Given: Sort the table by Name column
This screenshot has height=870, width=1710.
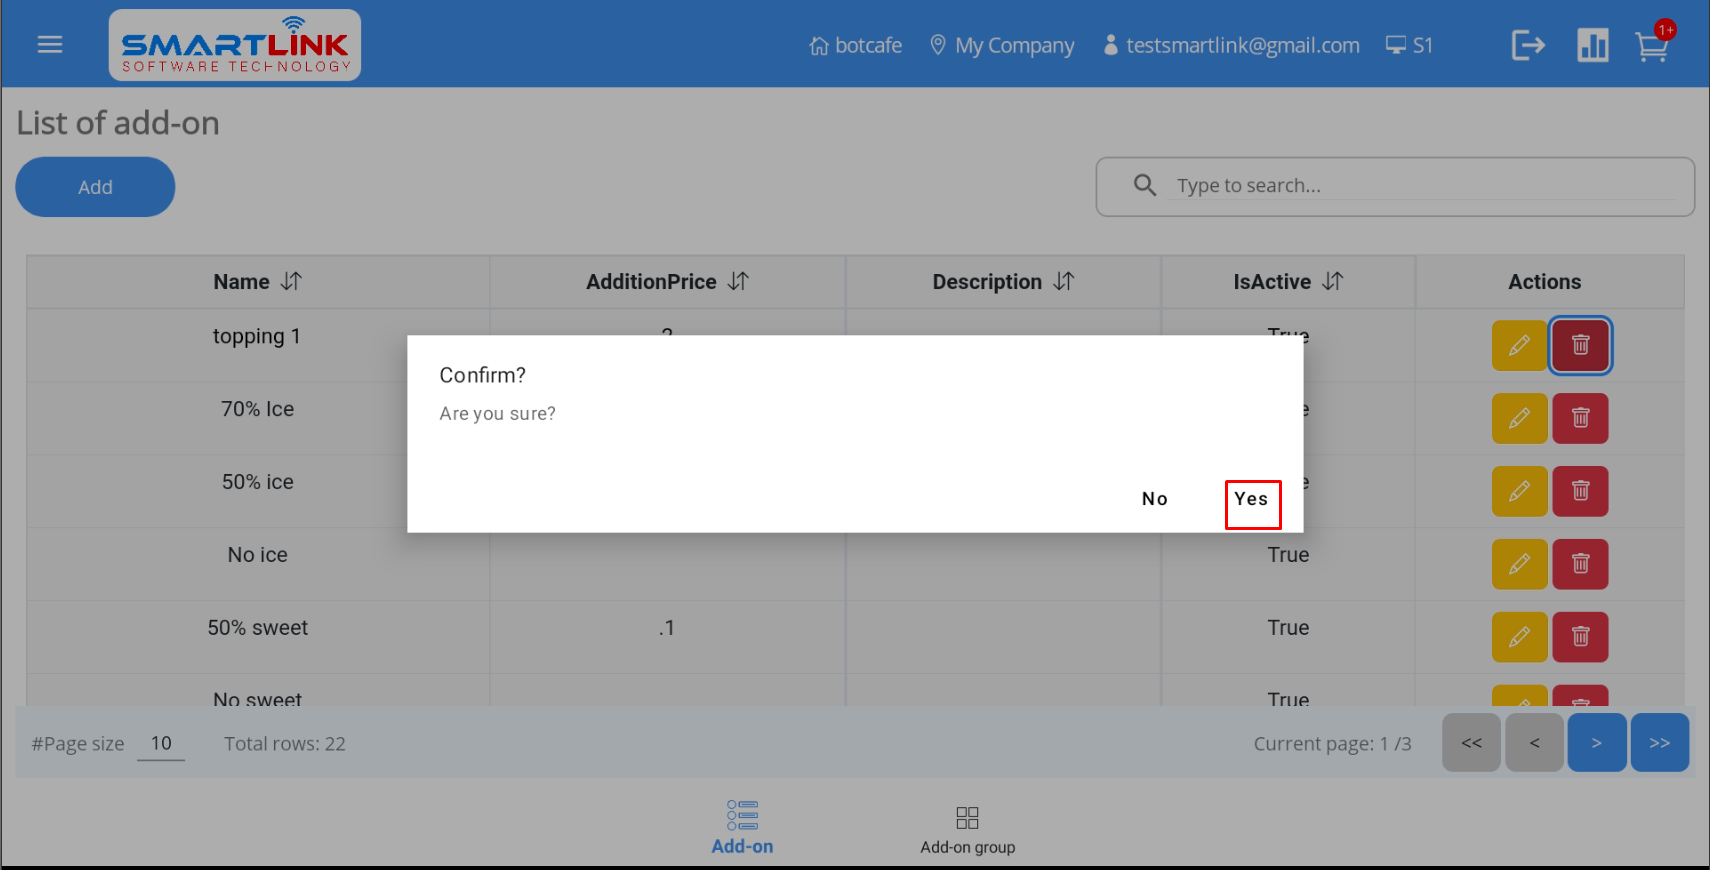Looking at the screenshot, I should (291, 282).
